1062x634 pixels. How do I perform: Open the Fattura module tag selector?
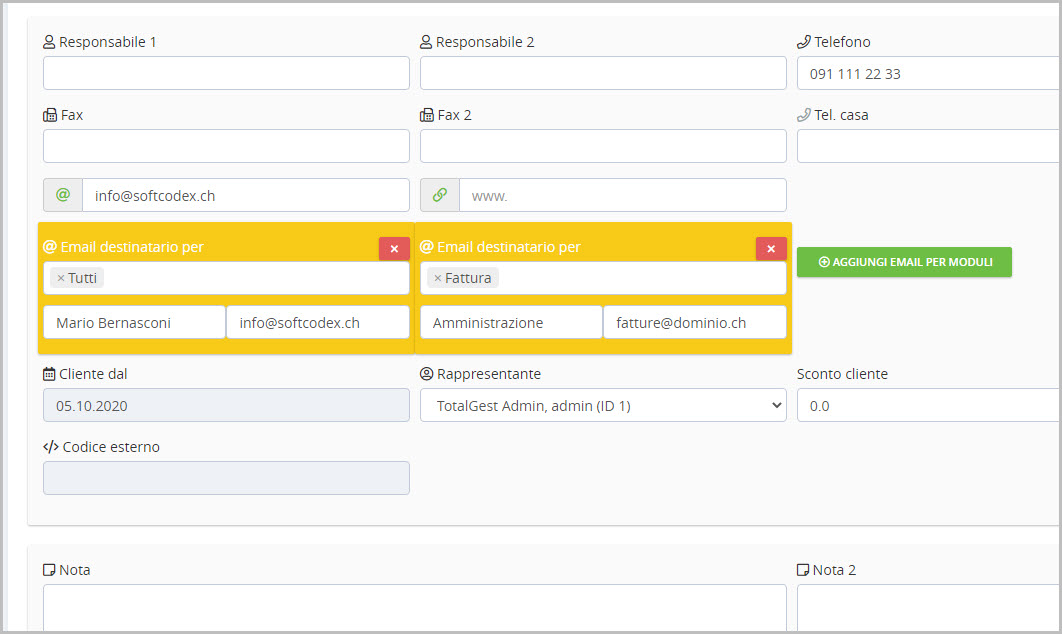pos(640,278)
